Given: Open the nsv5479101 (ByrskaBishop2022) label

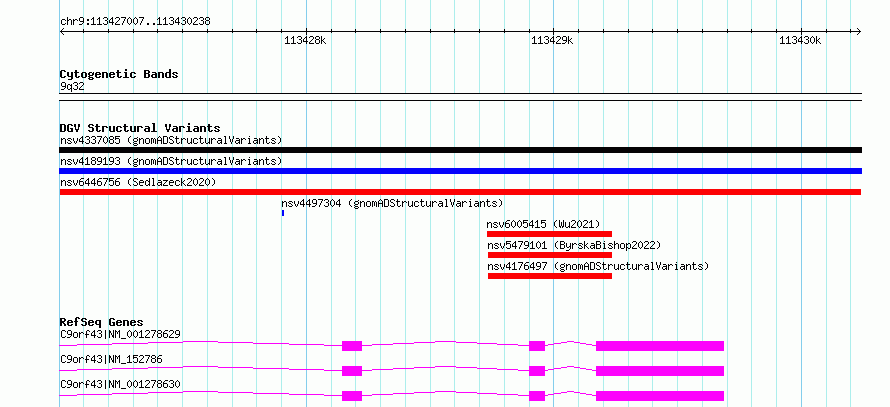Looking at the screenshot, I should (x=574, y=245).
